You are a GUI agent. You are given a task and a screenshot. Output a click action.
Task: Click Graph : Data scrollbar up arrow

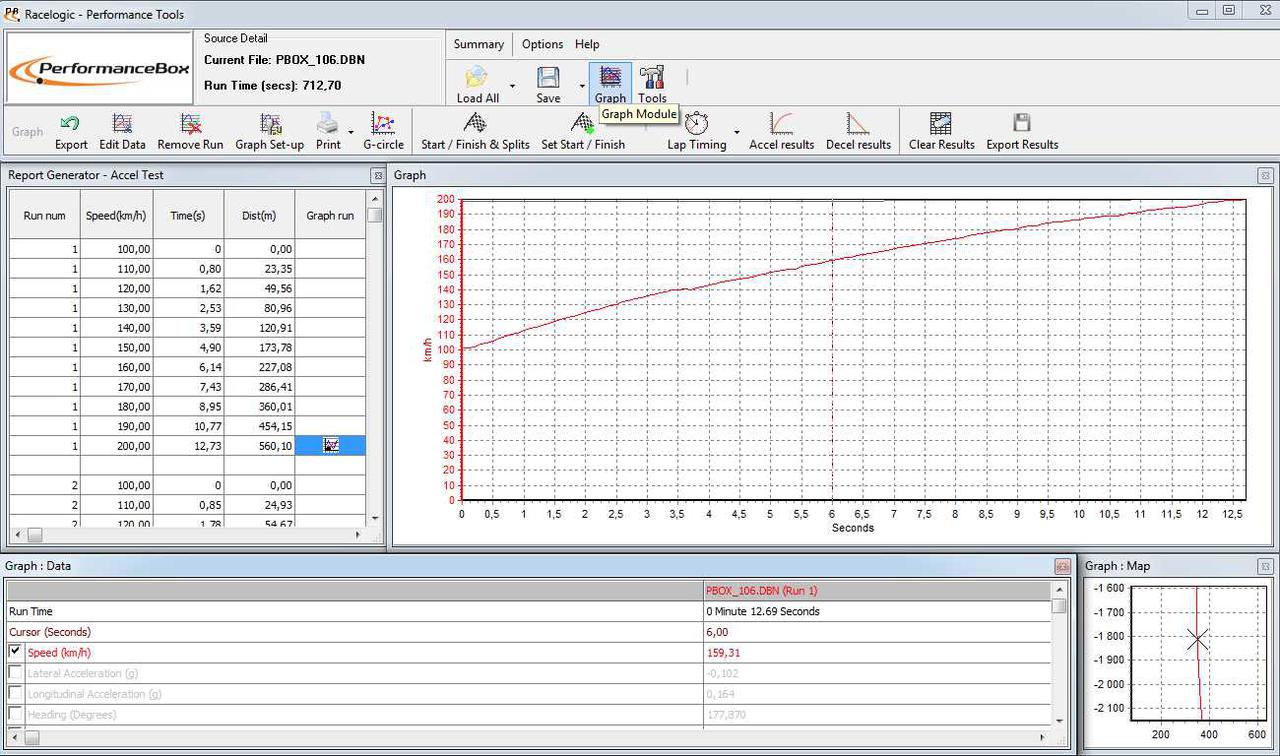click(x=1059, y=590)
